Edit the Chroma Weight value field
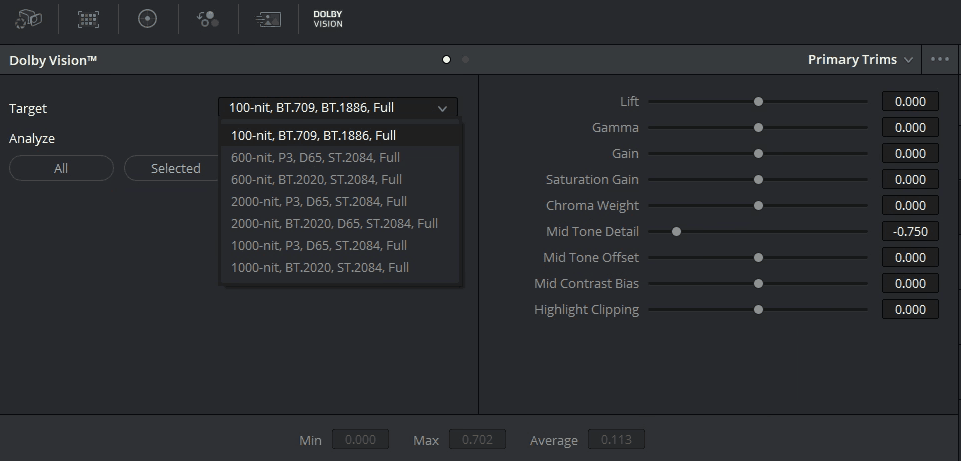 click(x=910, y=205)
